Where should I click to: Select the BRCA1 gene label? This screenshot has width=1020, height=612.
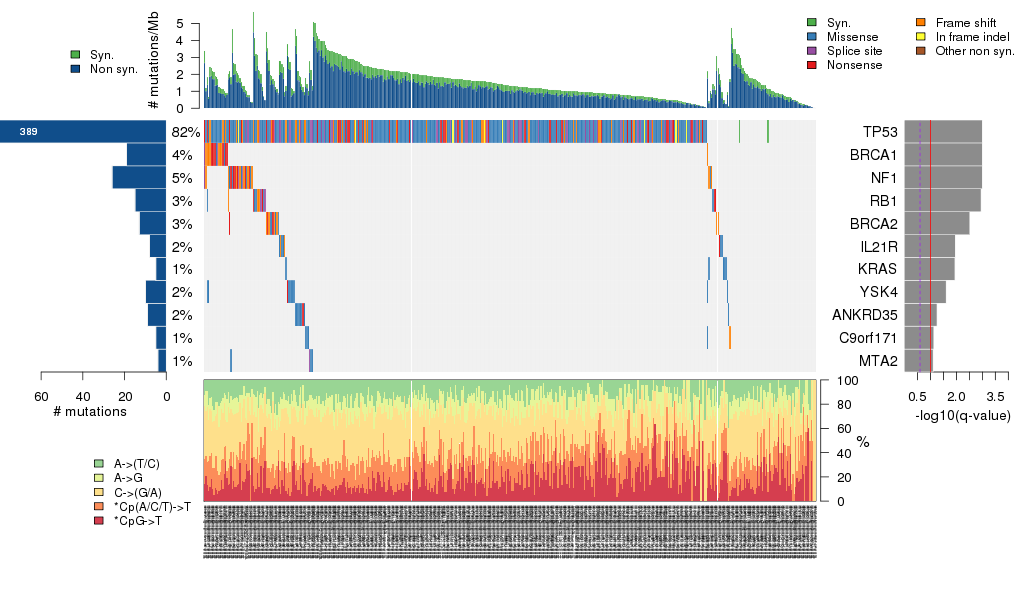tap(874, 155)
